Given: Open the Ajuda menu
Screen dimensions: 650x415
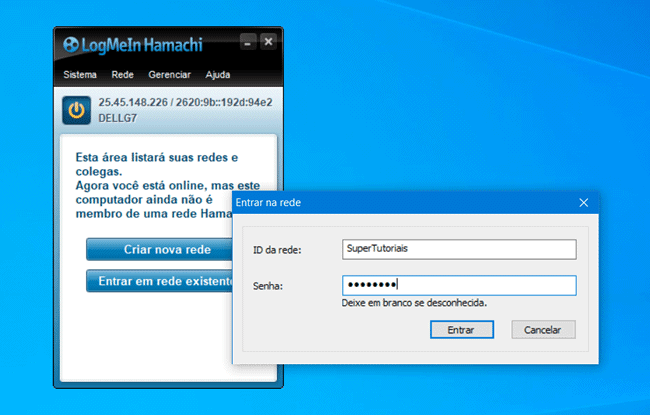Looking at the screenshot, I should [x=218, y=75].
